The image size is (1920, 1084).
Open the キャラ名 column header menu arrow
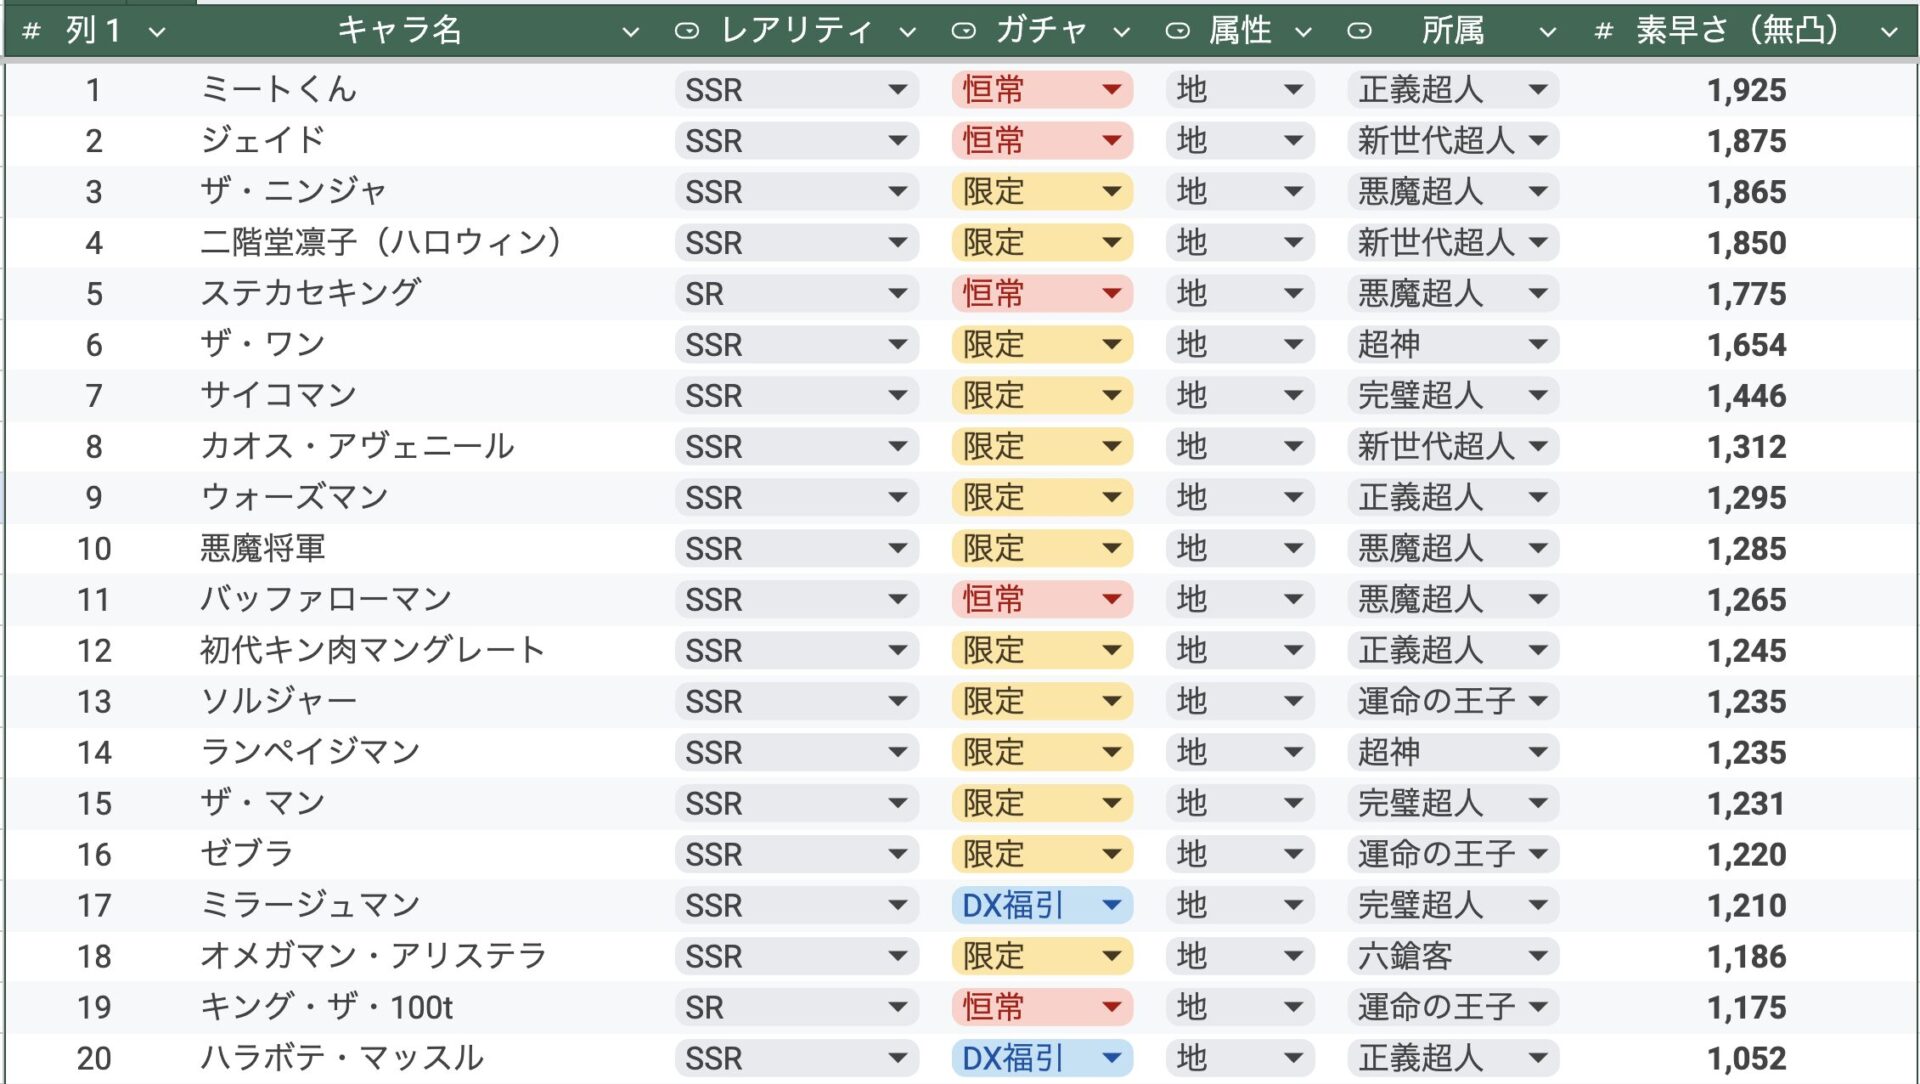pyautogui.click(x=630, y=32)
